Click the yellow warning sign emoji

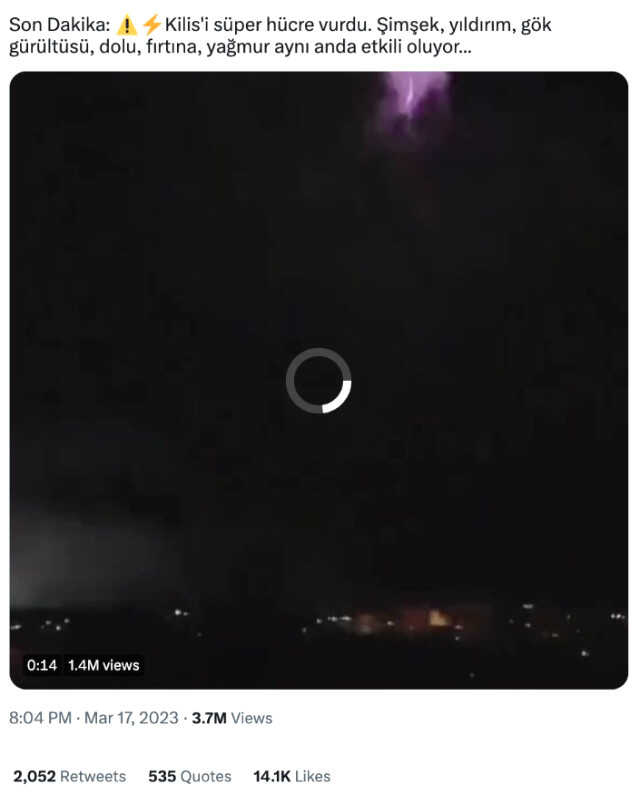pos(127,25)
